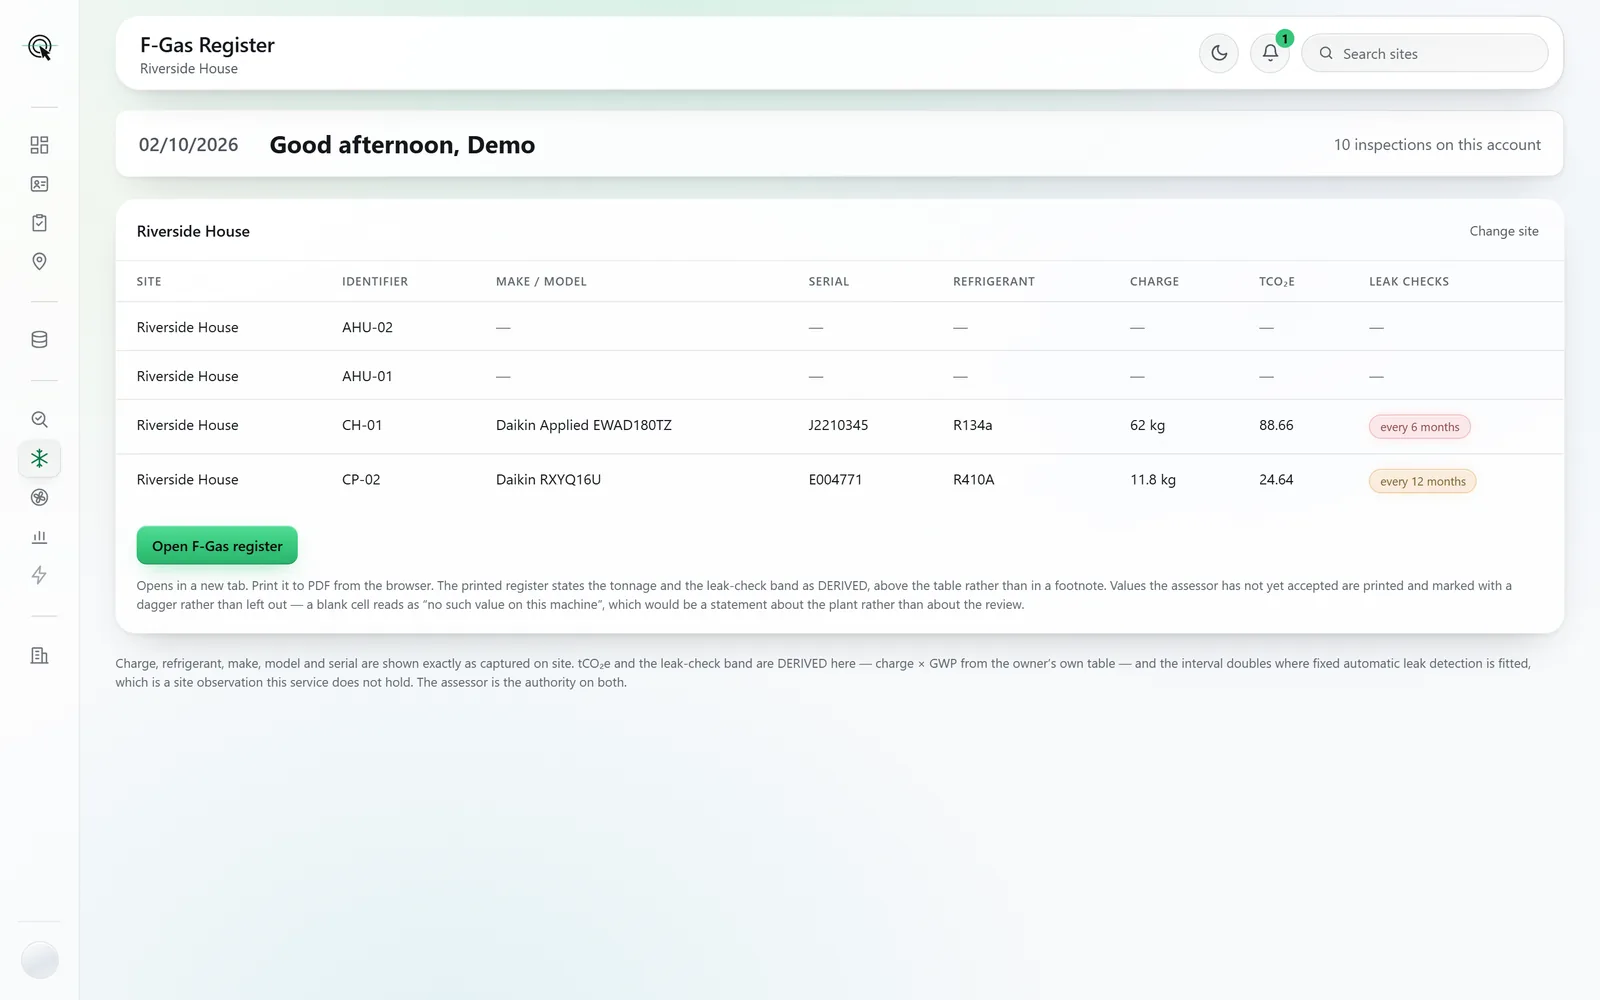Open the contact card icon in sidebar

(x=39, y=184)
